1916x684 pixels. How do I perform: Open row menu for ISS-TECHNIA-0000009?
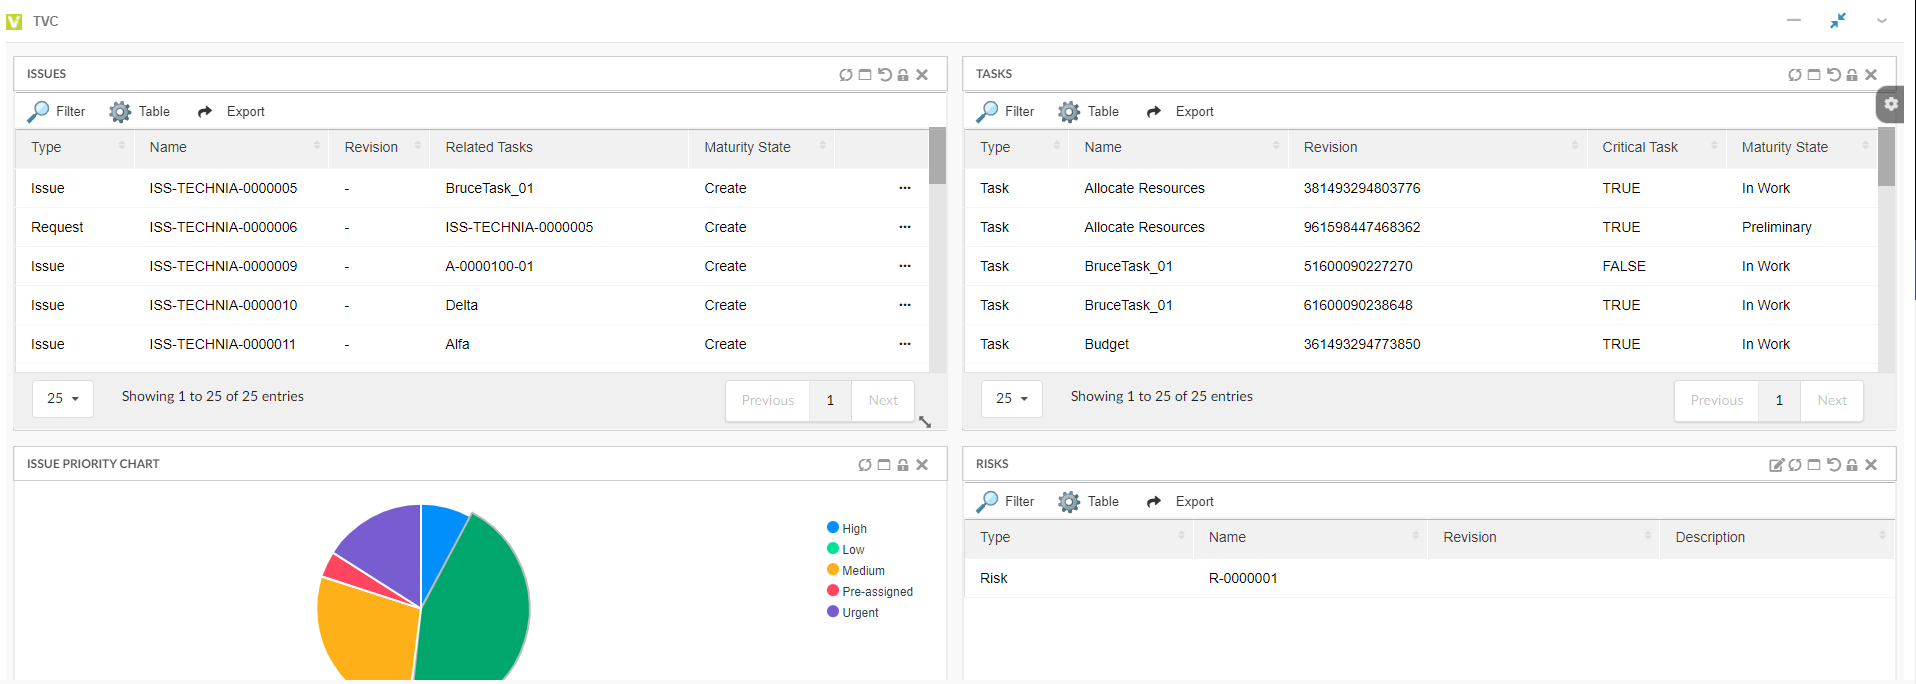coord(905,266)
